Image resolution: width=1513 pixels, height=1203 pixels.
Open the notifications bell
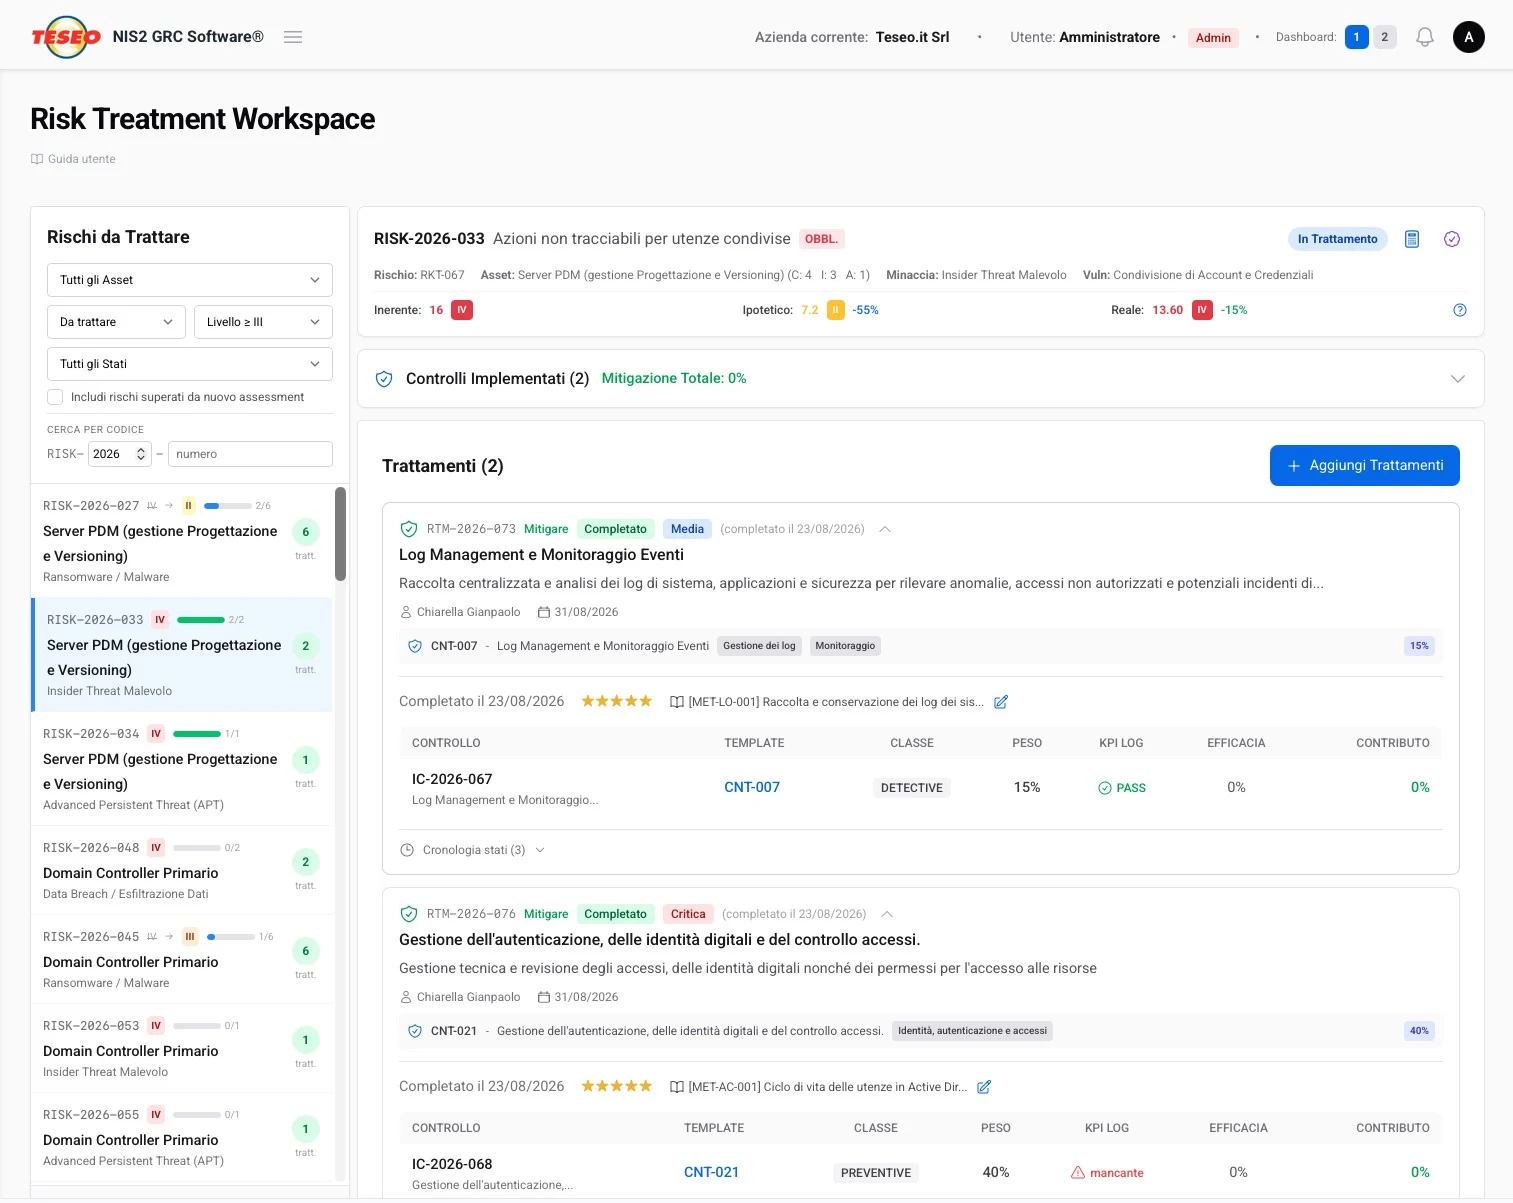1425,37
